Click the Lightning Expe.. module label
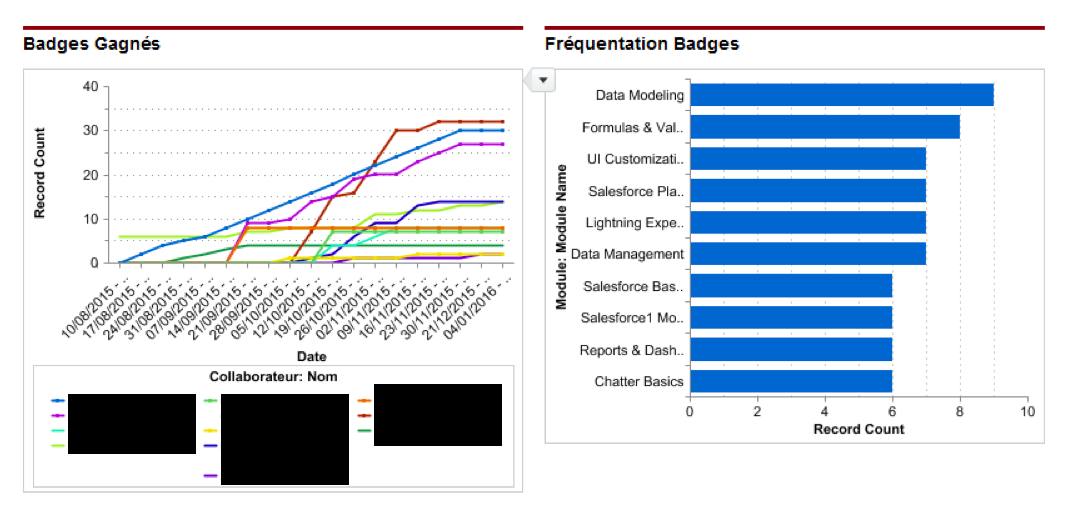This screenshot has height=517, width=1074. click(x=635, y=223)
